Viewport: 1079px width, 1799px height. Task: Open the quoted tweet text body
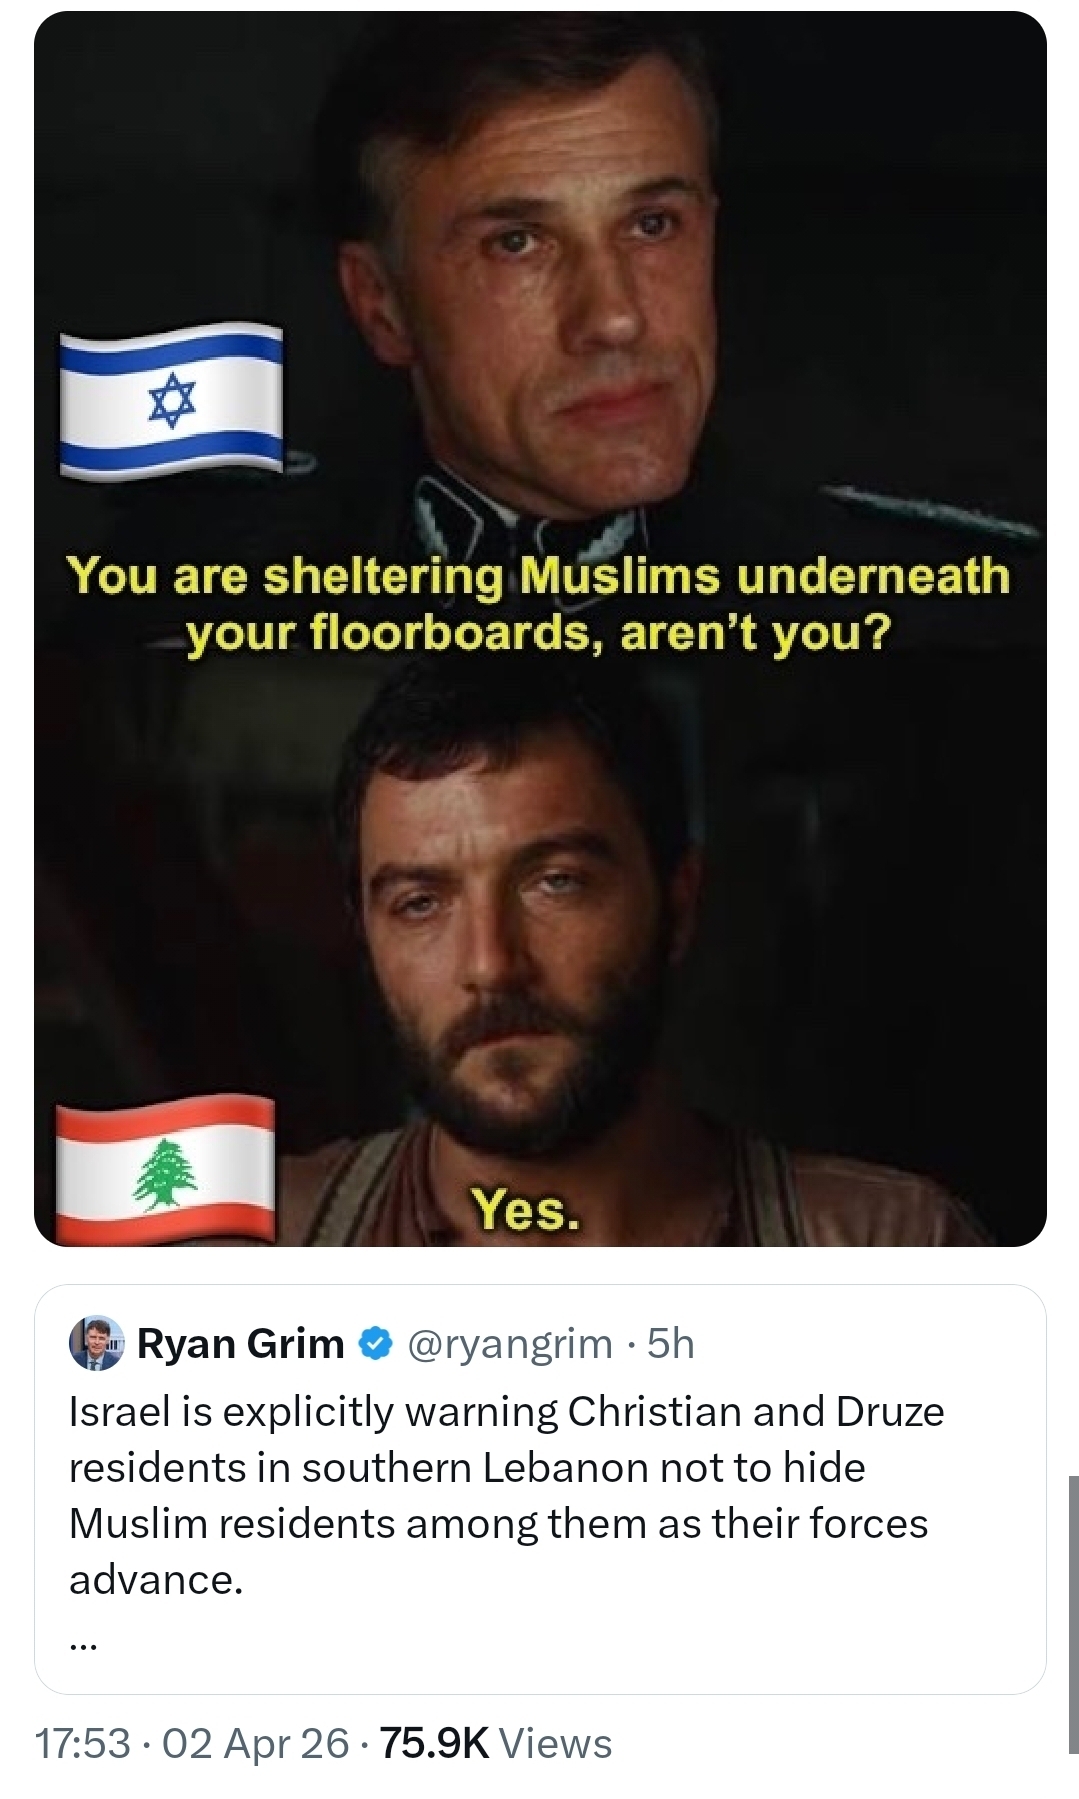[500, 1495]
